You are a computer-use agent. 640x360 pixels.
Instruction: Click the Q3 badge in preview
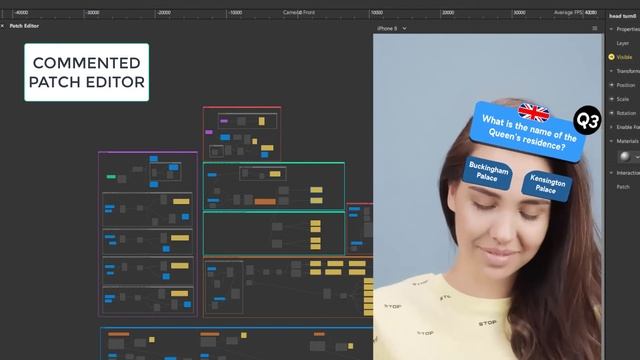(587, 120)
